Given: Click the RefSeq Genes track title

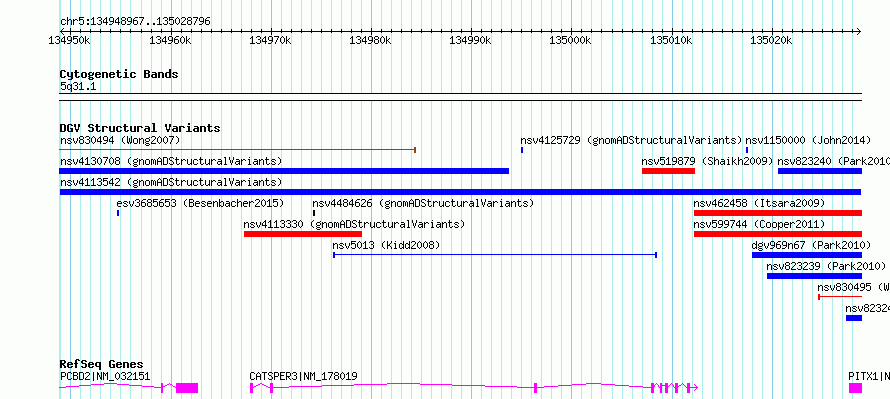Looking at the screenshot, I should tap(102, 364).
